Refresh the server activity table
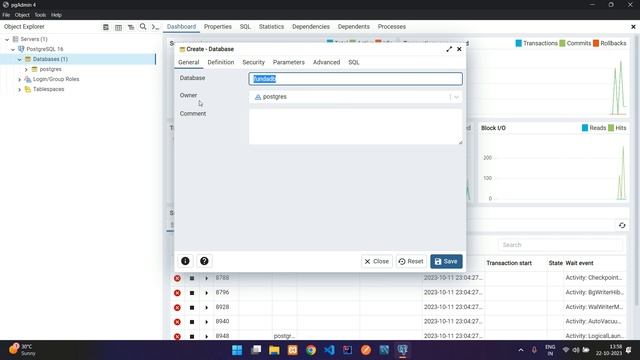 (x=622, y=225)
